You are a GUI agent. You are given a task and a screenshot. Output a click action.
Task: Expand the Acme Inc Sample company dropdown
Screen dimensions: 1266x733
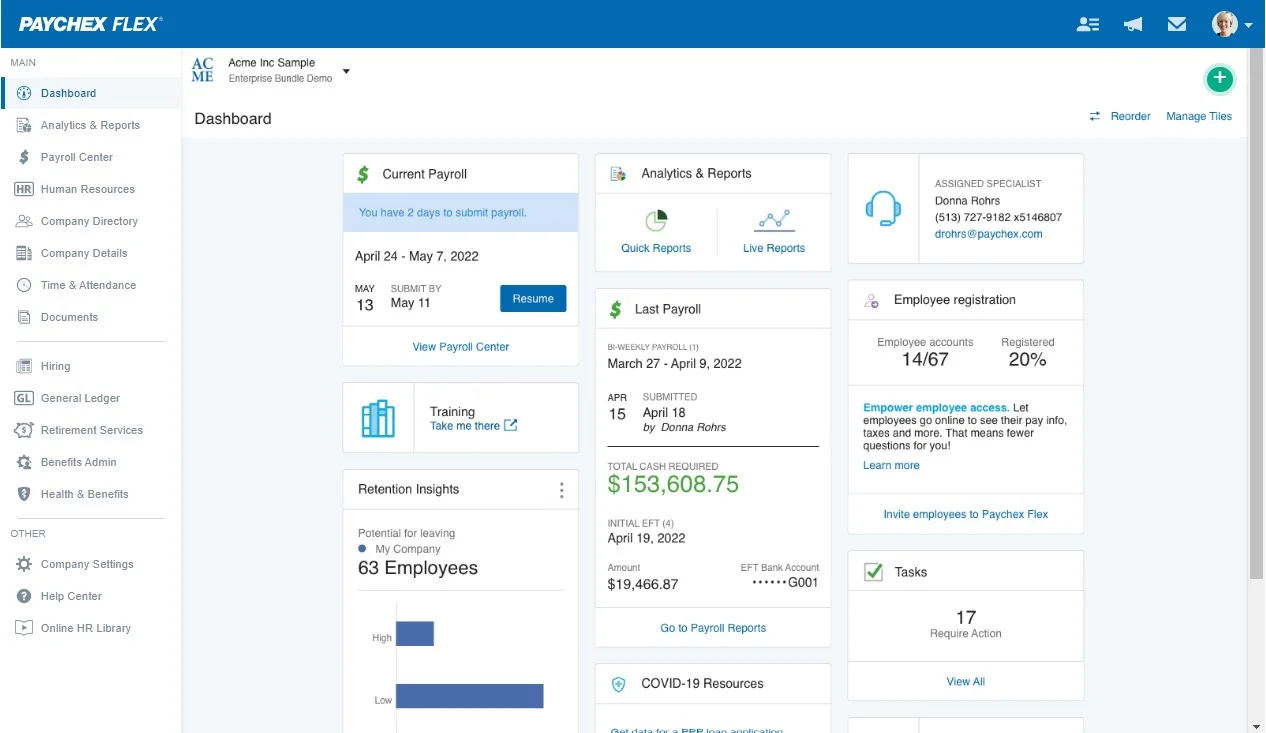point(346,71)
